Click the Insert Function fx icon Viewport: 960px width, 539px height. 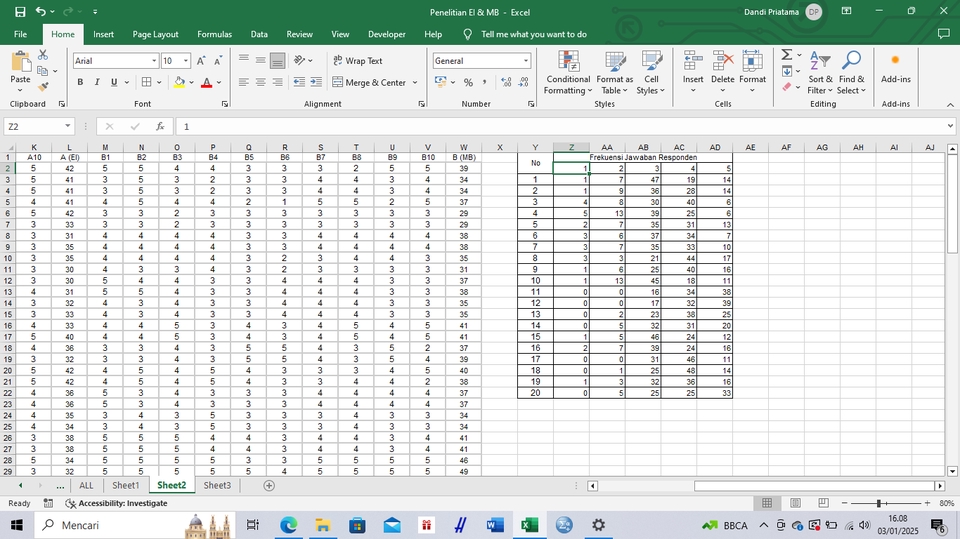point(160,126)
